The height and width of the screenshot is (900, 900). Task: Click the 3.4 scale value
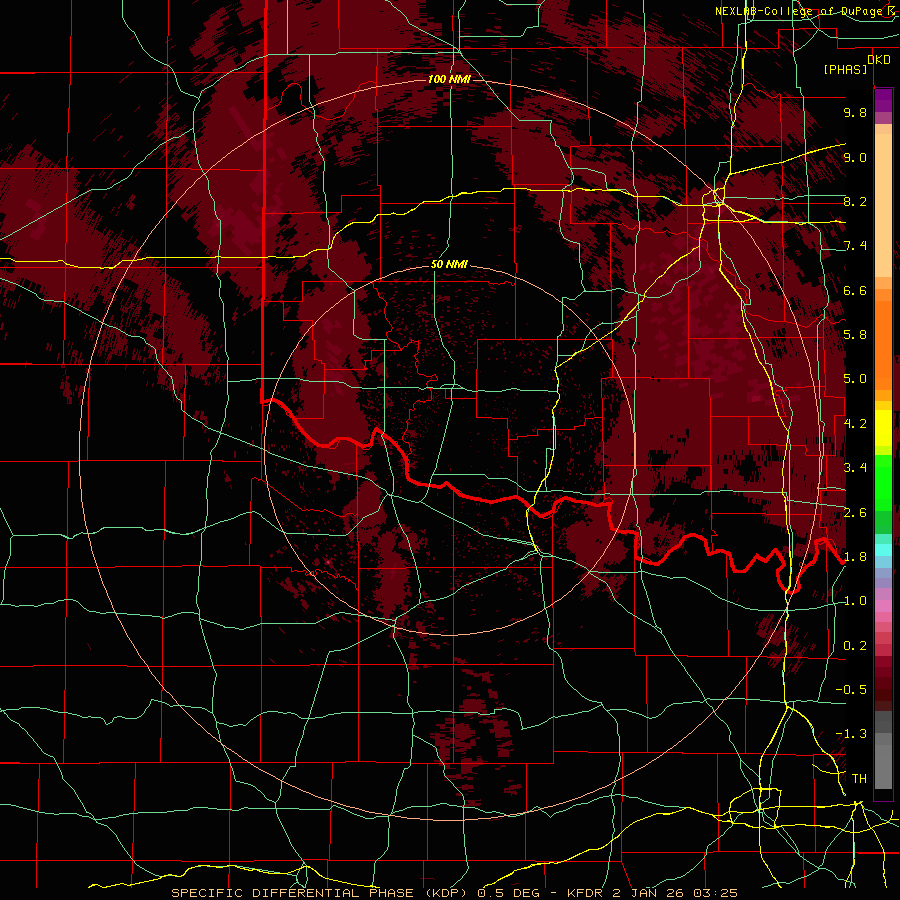tap(855, 468)
